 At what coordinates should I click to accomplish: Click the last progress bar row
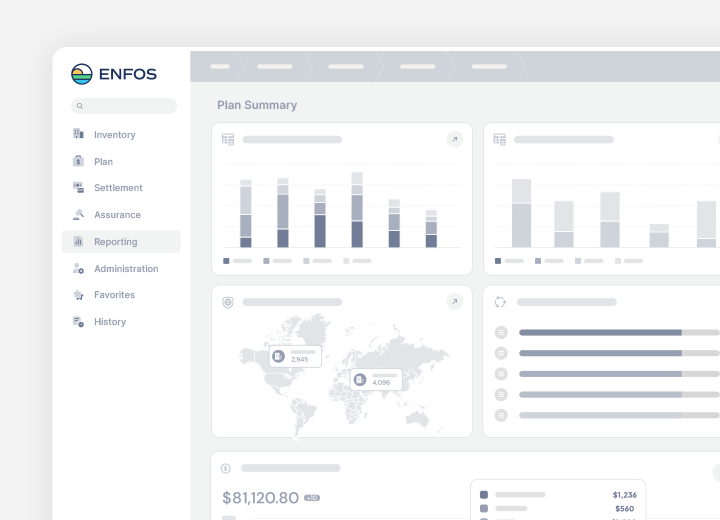619,415
